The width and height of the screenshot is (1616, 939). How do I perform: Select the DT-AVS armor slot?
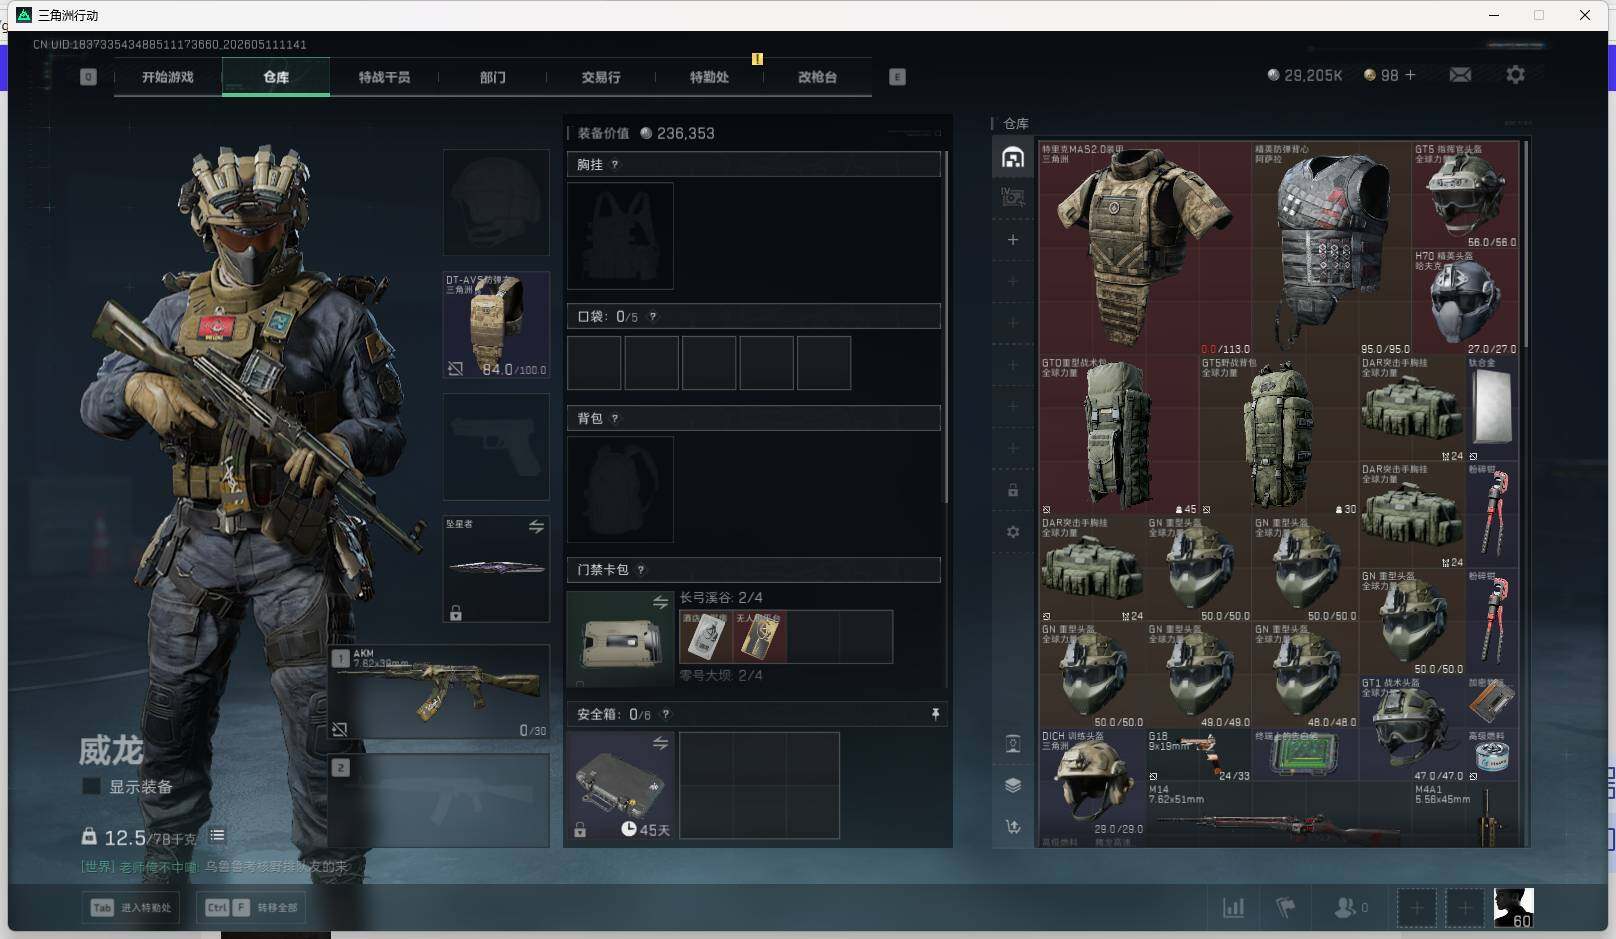pos(496,325)
